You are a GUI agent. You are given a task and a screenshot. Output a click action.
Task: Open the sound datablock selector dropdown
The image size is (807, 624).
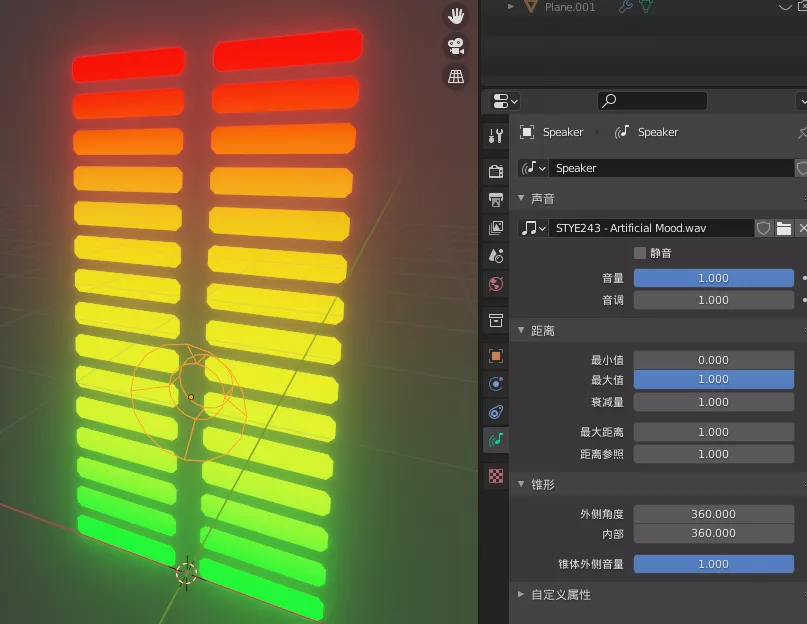pyautogui.click(x=533, y=228)
